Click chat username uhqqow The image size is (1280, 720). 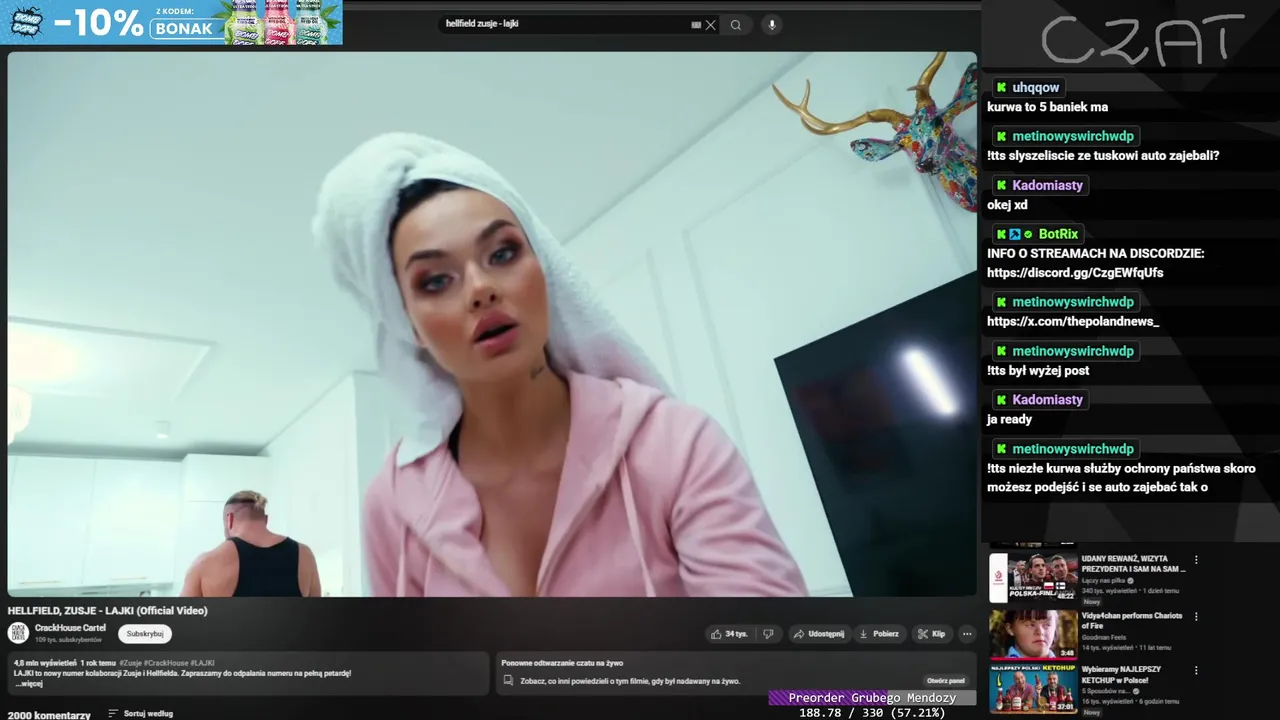(x=1035, y=88)
